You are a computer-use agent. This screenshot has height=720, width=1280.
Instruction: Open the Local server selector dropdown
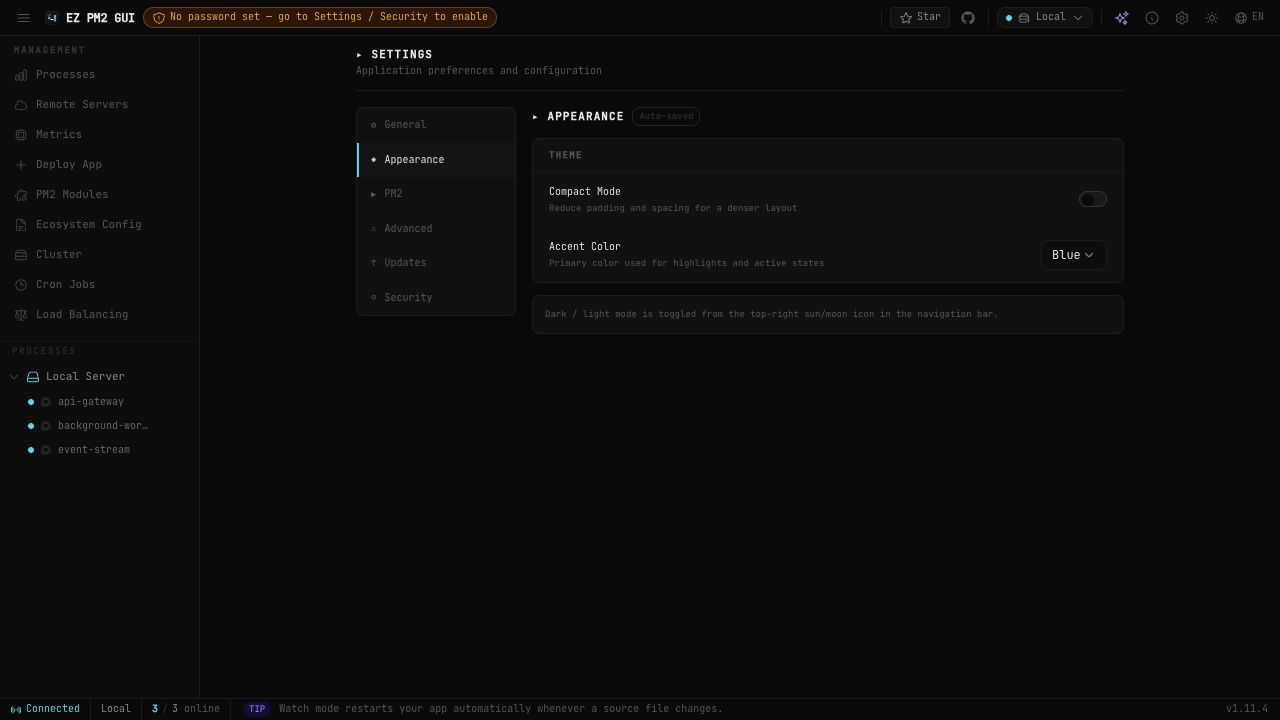click(1044, 17)
